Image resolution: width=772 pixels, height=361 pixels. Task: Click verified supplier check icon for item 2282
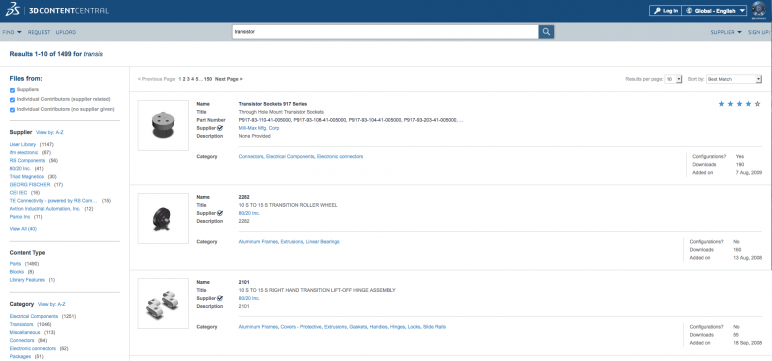click(220, 213)
